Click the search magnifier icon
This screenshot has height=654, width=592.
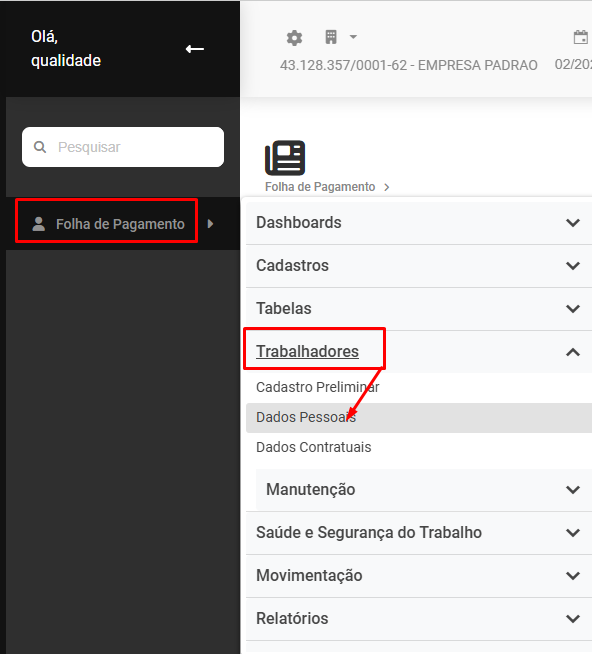pyautogui.click(x=40, y=147)
